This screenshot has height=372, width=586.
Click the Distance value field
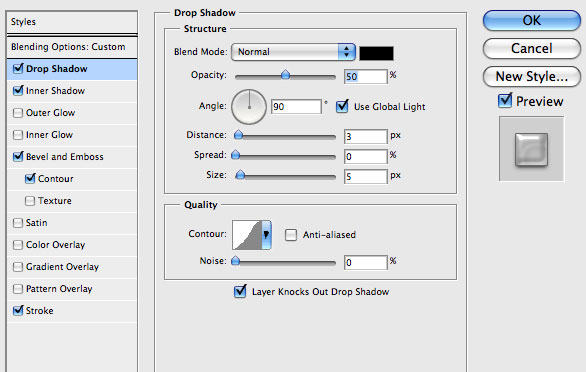(366, 136)
